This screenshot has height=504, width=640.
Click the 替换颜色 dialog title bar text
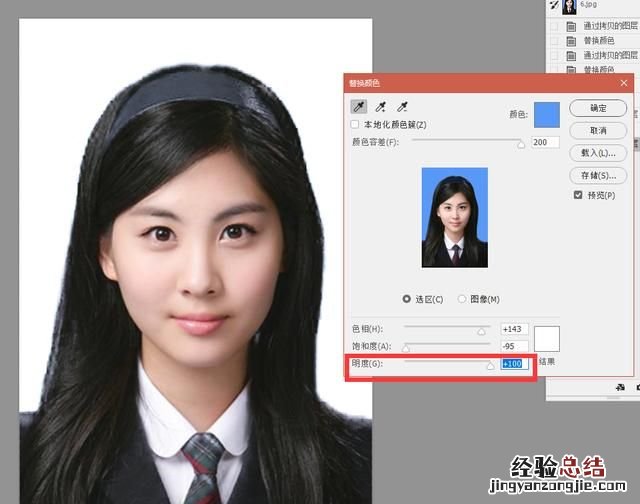coord(364,83)
